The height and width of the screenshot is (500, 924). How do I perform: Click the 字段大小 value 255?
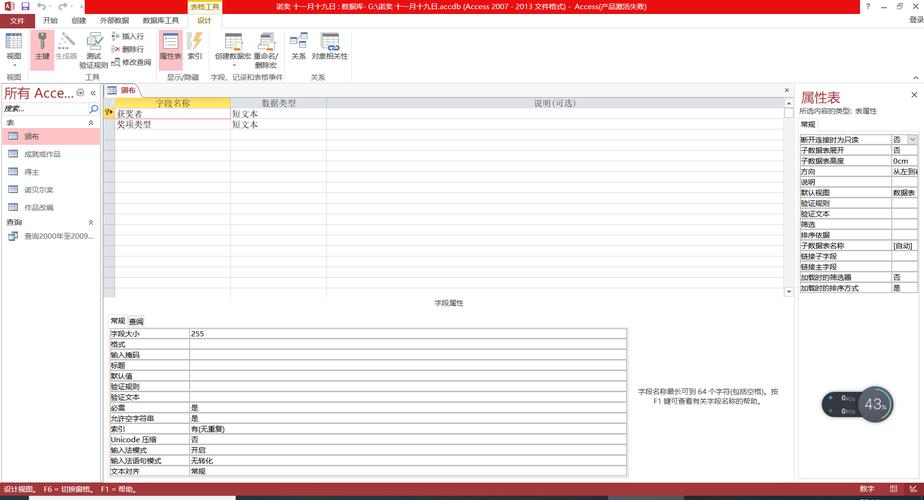pyautogui.click(x=407, y=334)
